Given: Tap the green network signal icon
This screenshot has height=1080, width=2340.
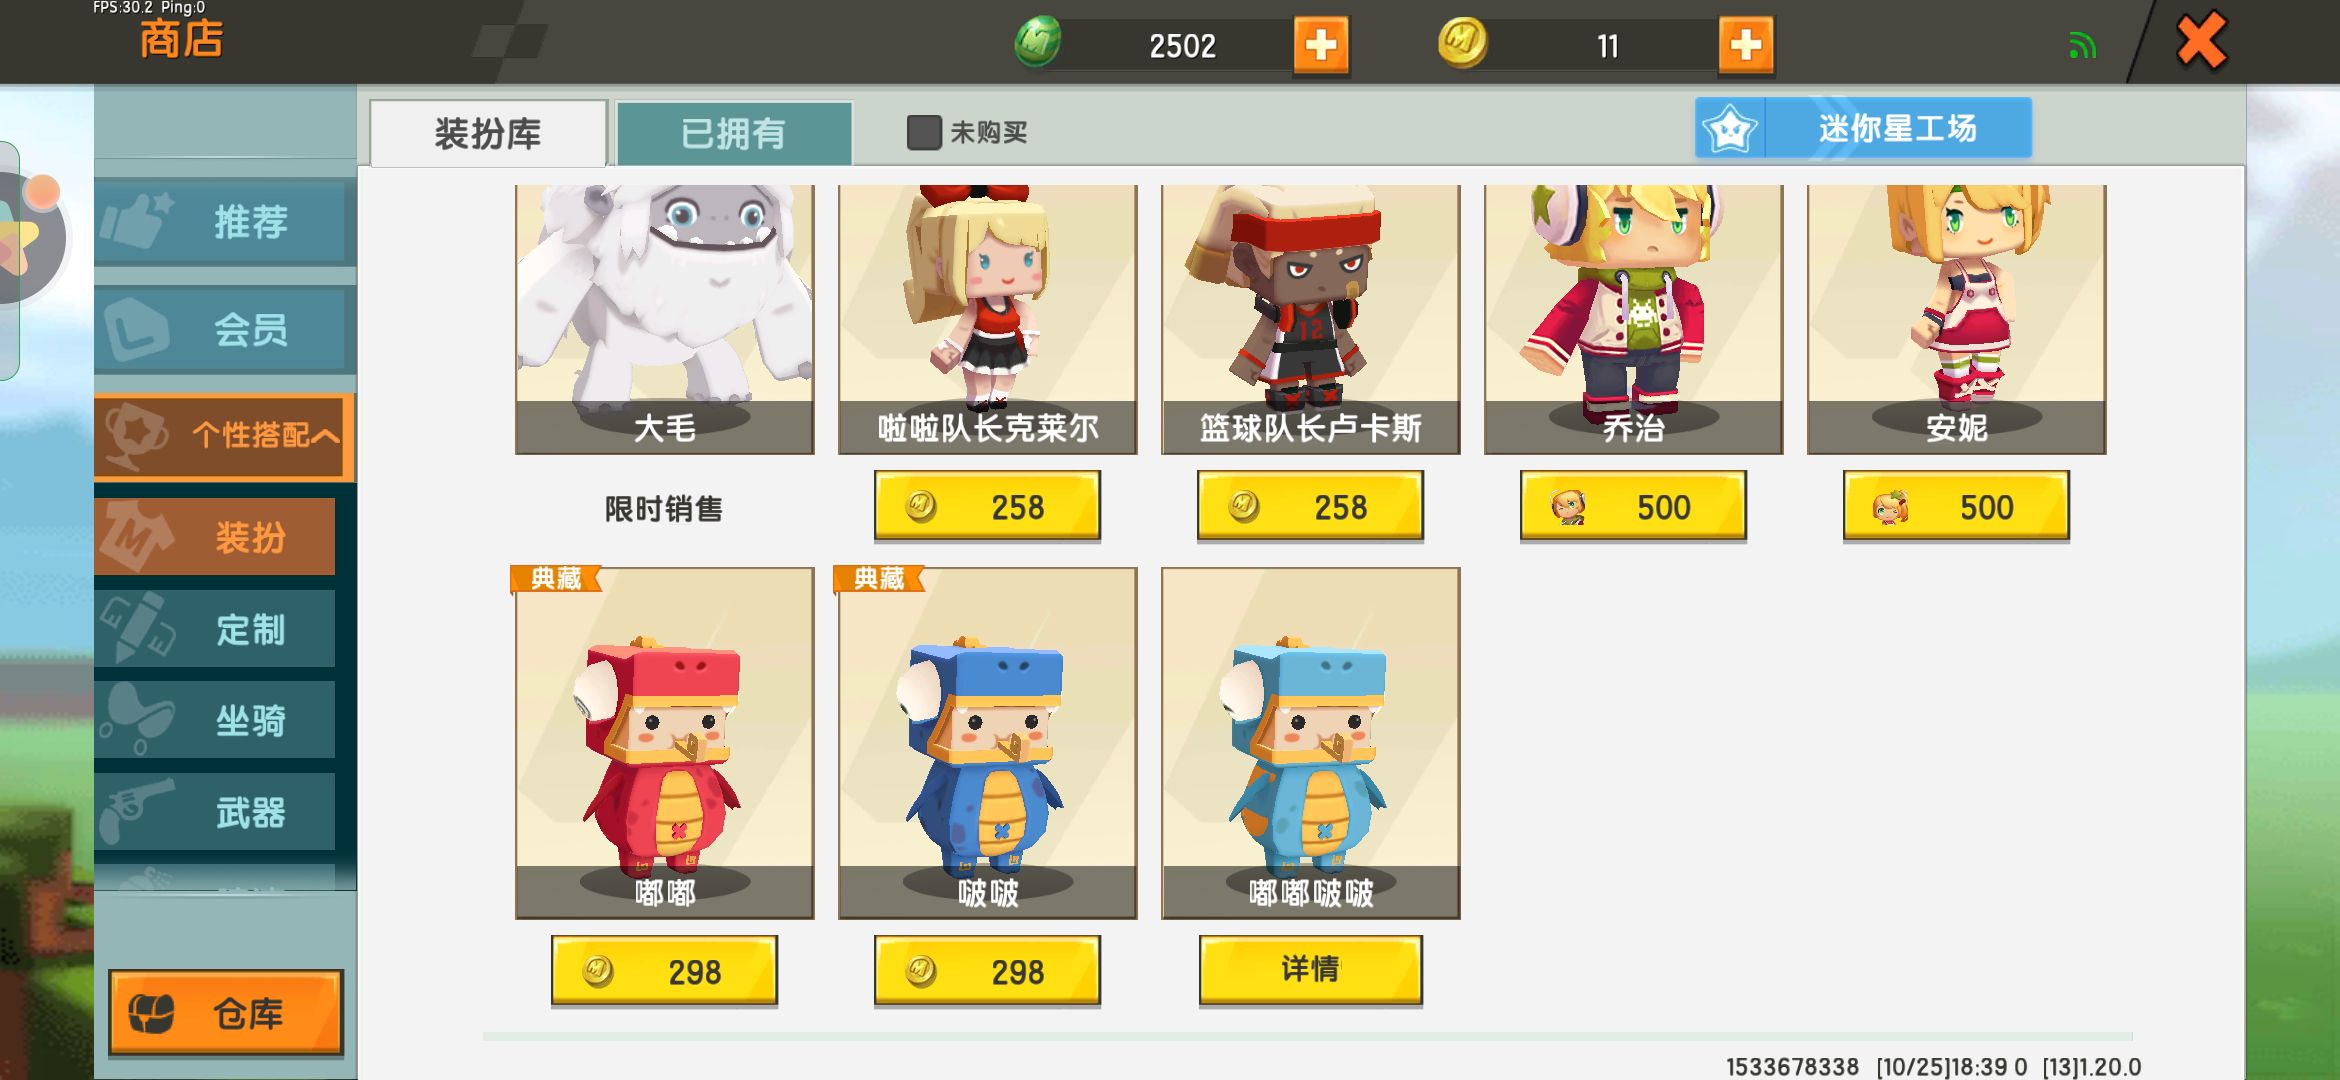Looking at the screenshot, I should 2082,46.
